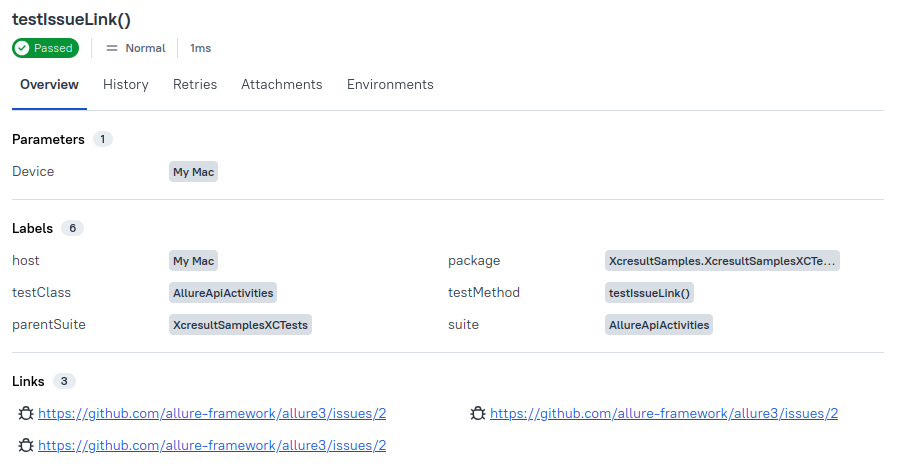Screen dimensions: 897x466
Task: Click the Normal severity icon
Action: tap(112, 48)
